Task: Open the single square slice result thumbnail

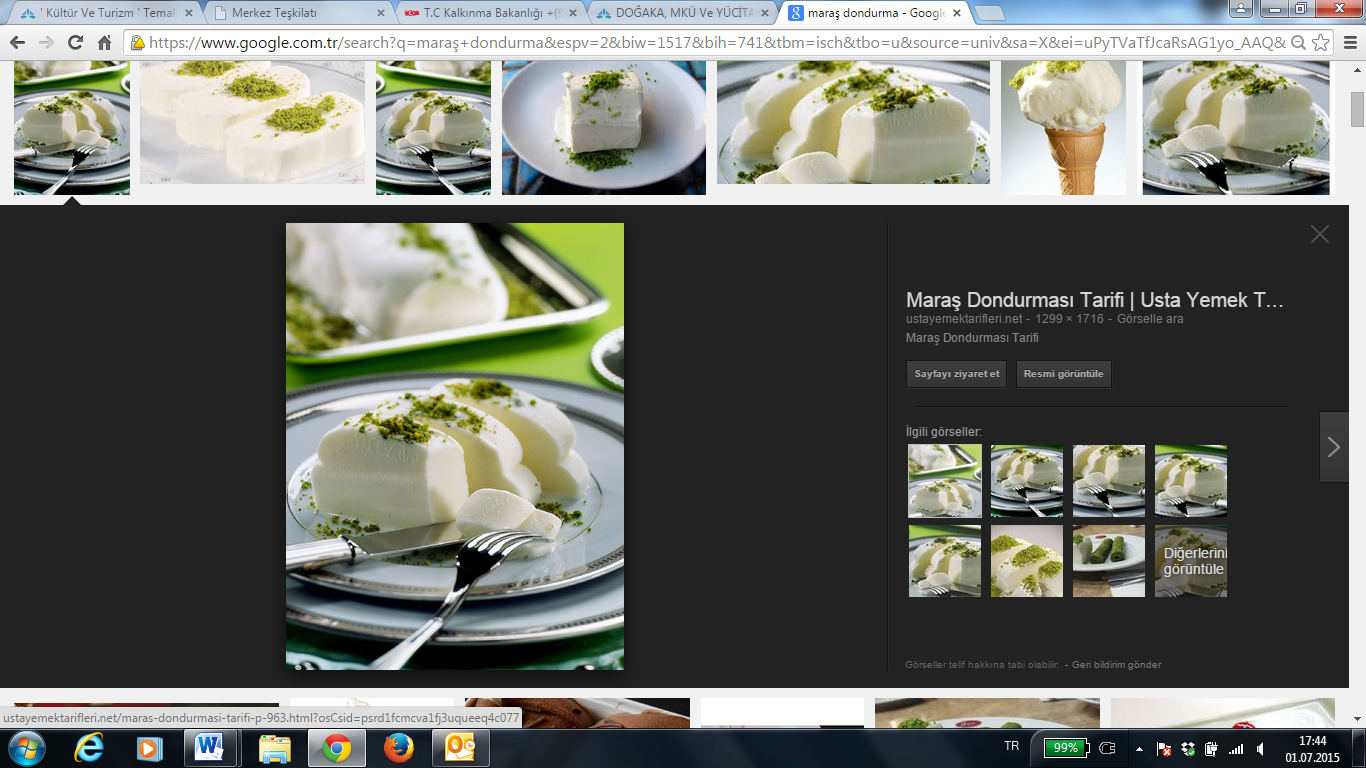Action: tap(604, 128)
